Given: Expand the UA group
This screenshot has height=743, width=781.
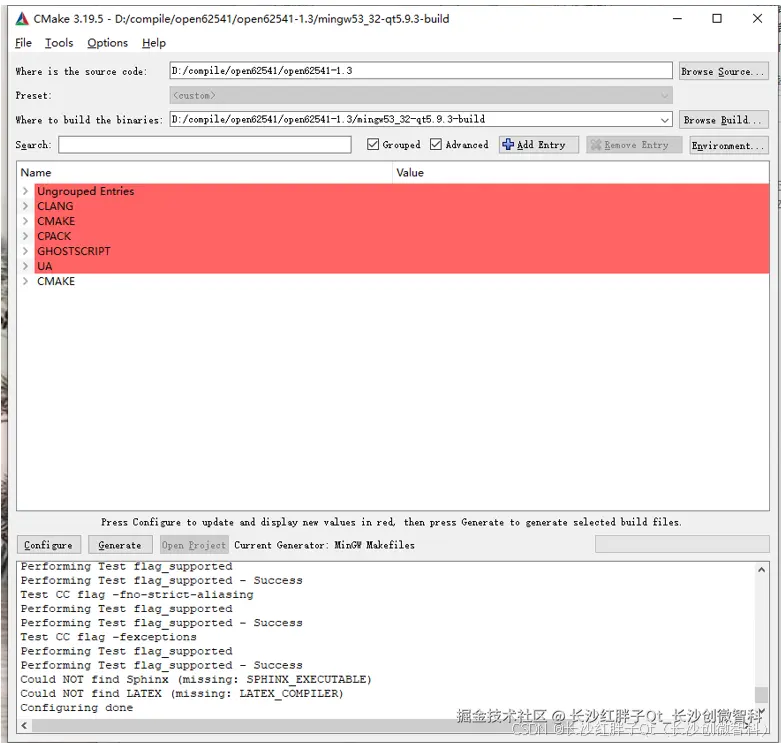Looking at the screenshot, I should (25, 266).
